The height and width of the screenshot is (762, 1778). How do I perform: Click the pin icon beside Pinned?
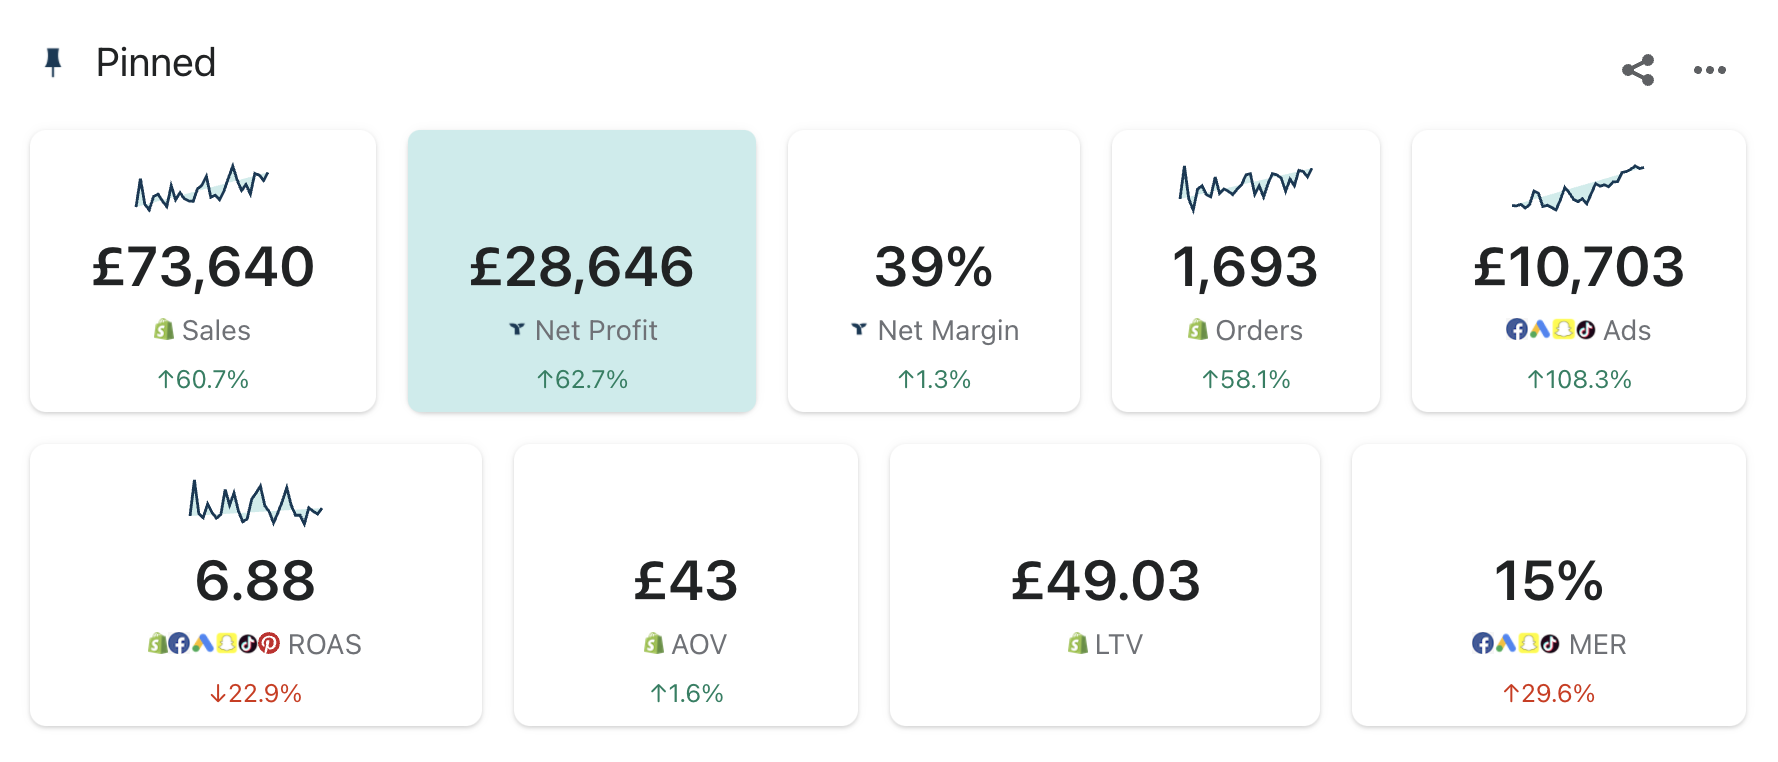click(x=54, y=62)
